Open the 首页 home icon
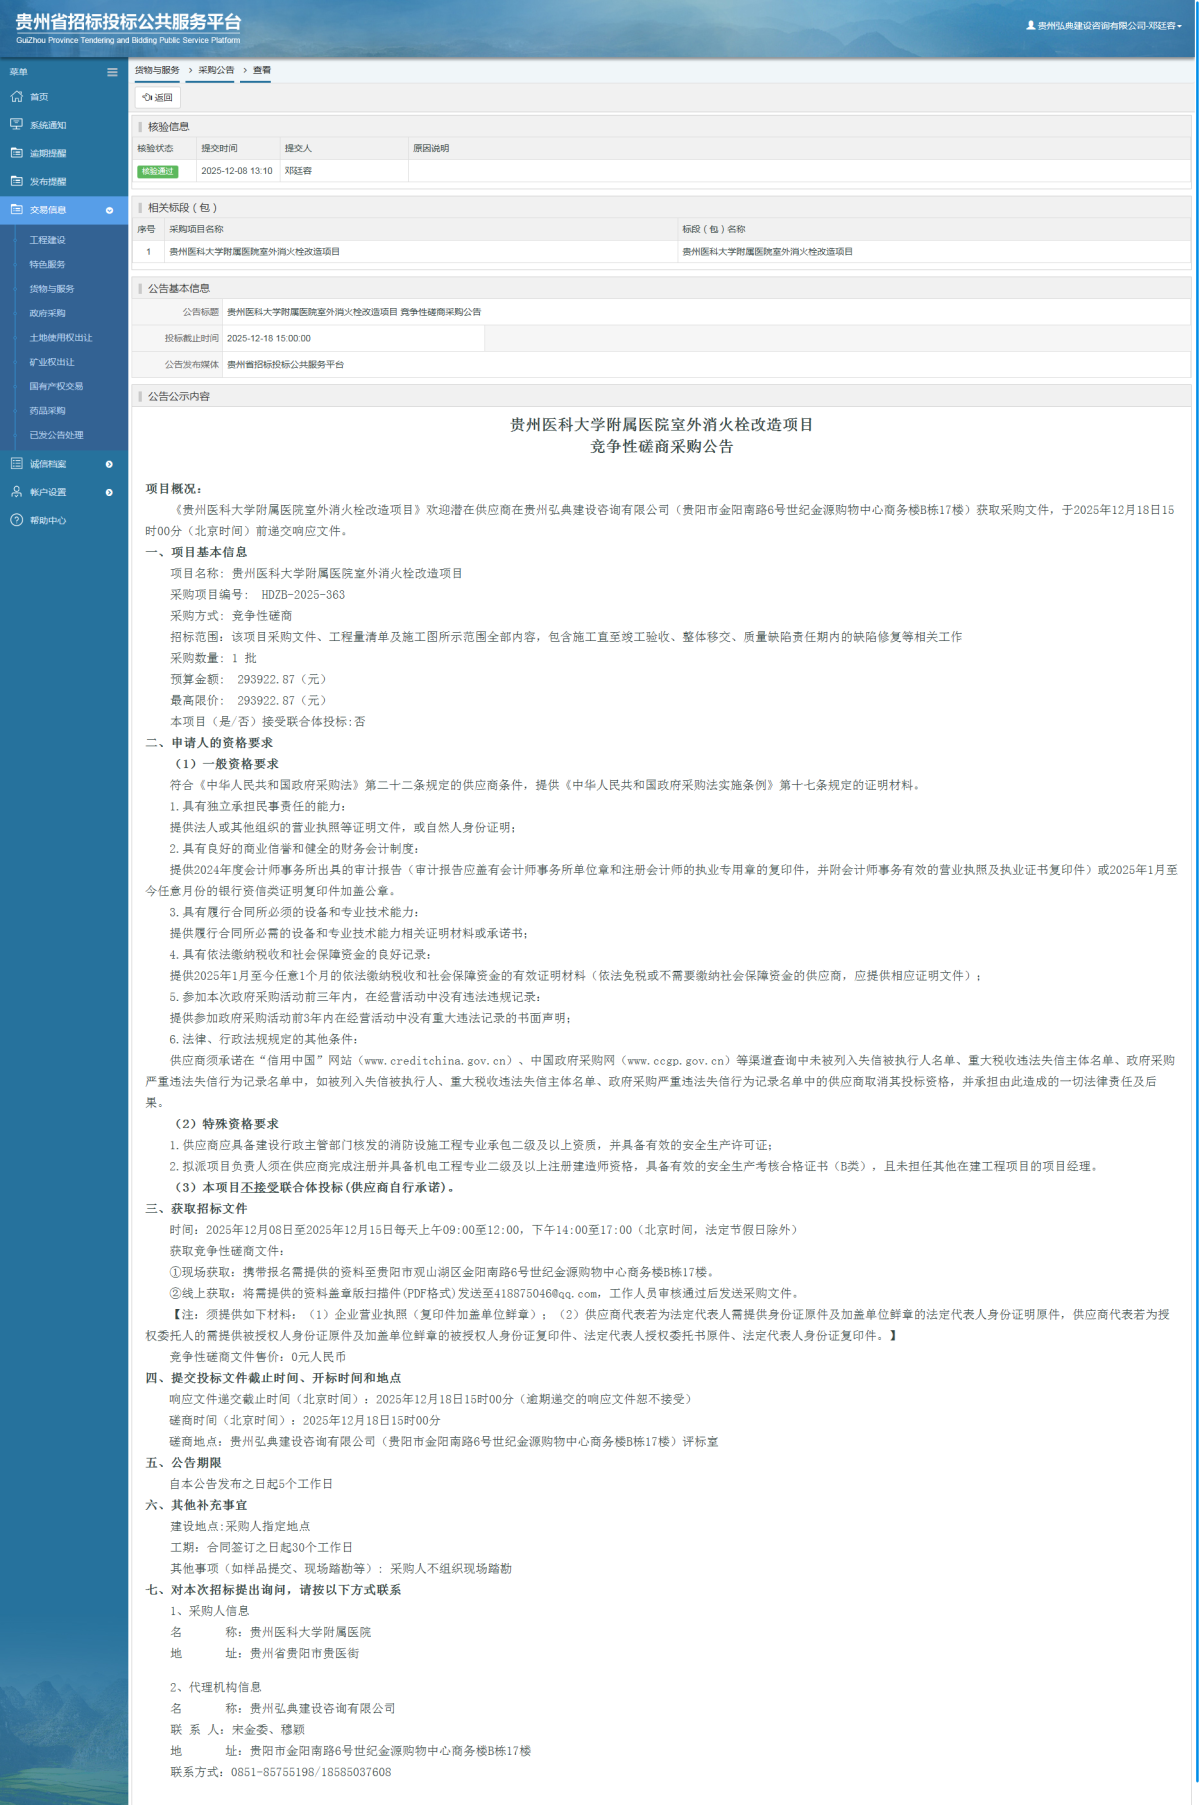This screenshot has height=1805, width=1200. [x=16, y=97]
